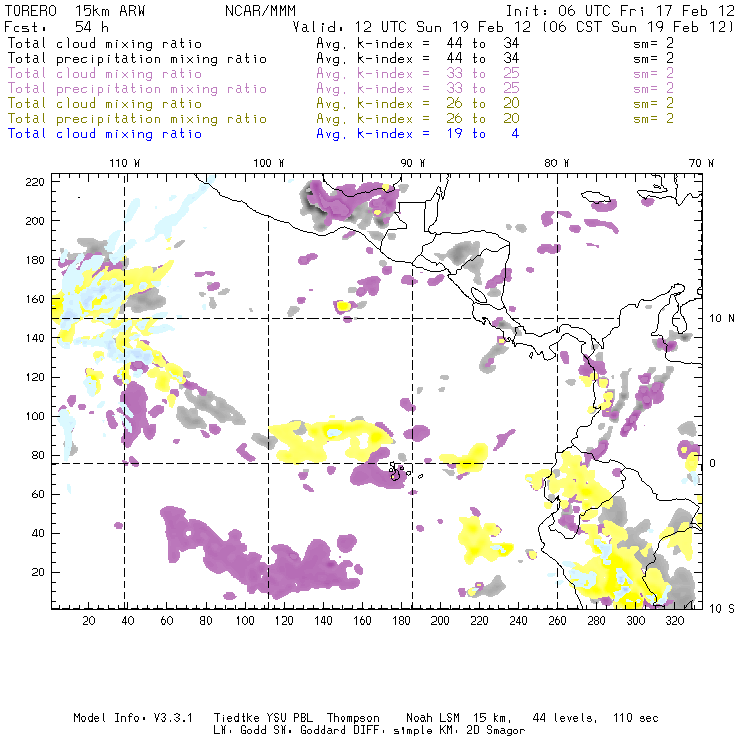Click the 'TORERO 15km ARW' title text
This screenshot has width=740, height=740.
point(75,11)
